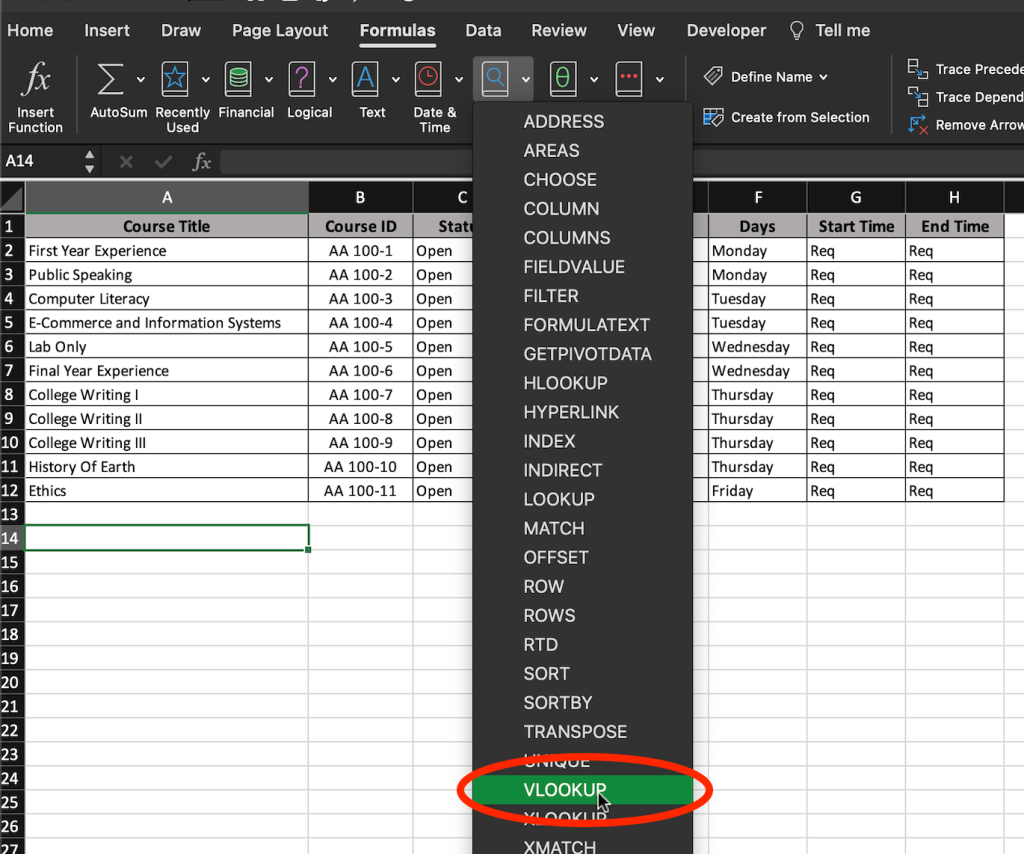The height and width of the screenshot is (854, 1024).
Task: Expand the Date & Time dropdown arrow
Action: click(x=459, y=80)
